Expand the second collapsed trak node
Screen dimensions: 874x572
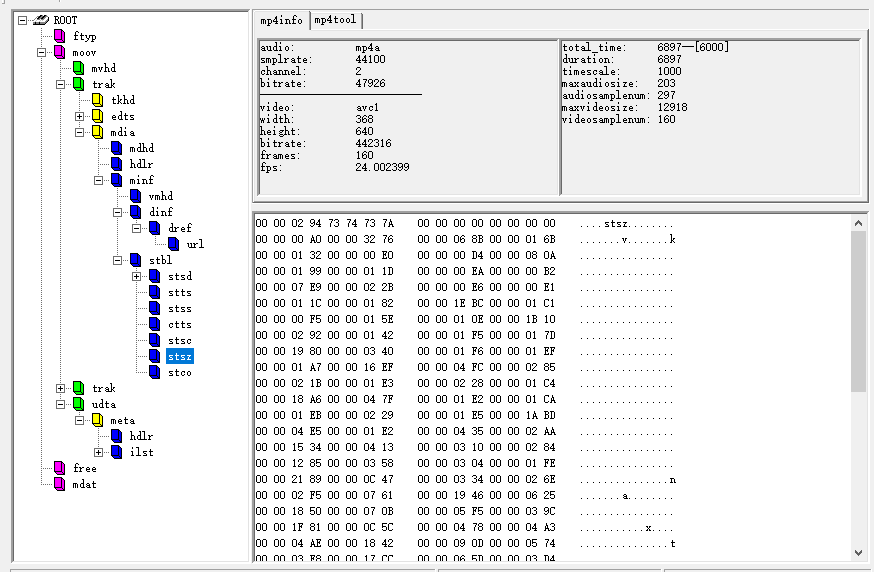pos(60,389)
